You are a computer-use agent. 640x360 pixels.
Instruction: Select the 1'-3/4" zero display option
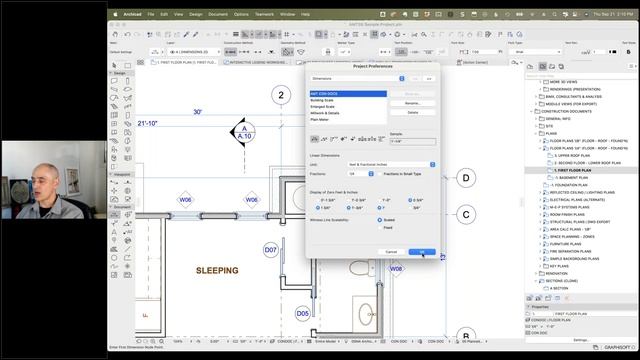point(349,208)
